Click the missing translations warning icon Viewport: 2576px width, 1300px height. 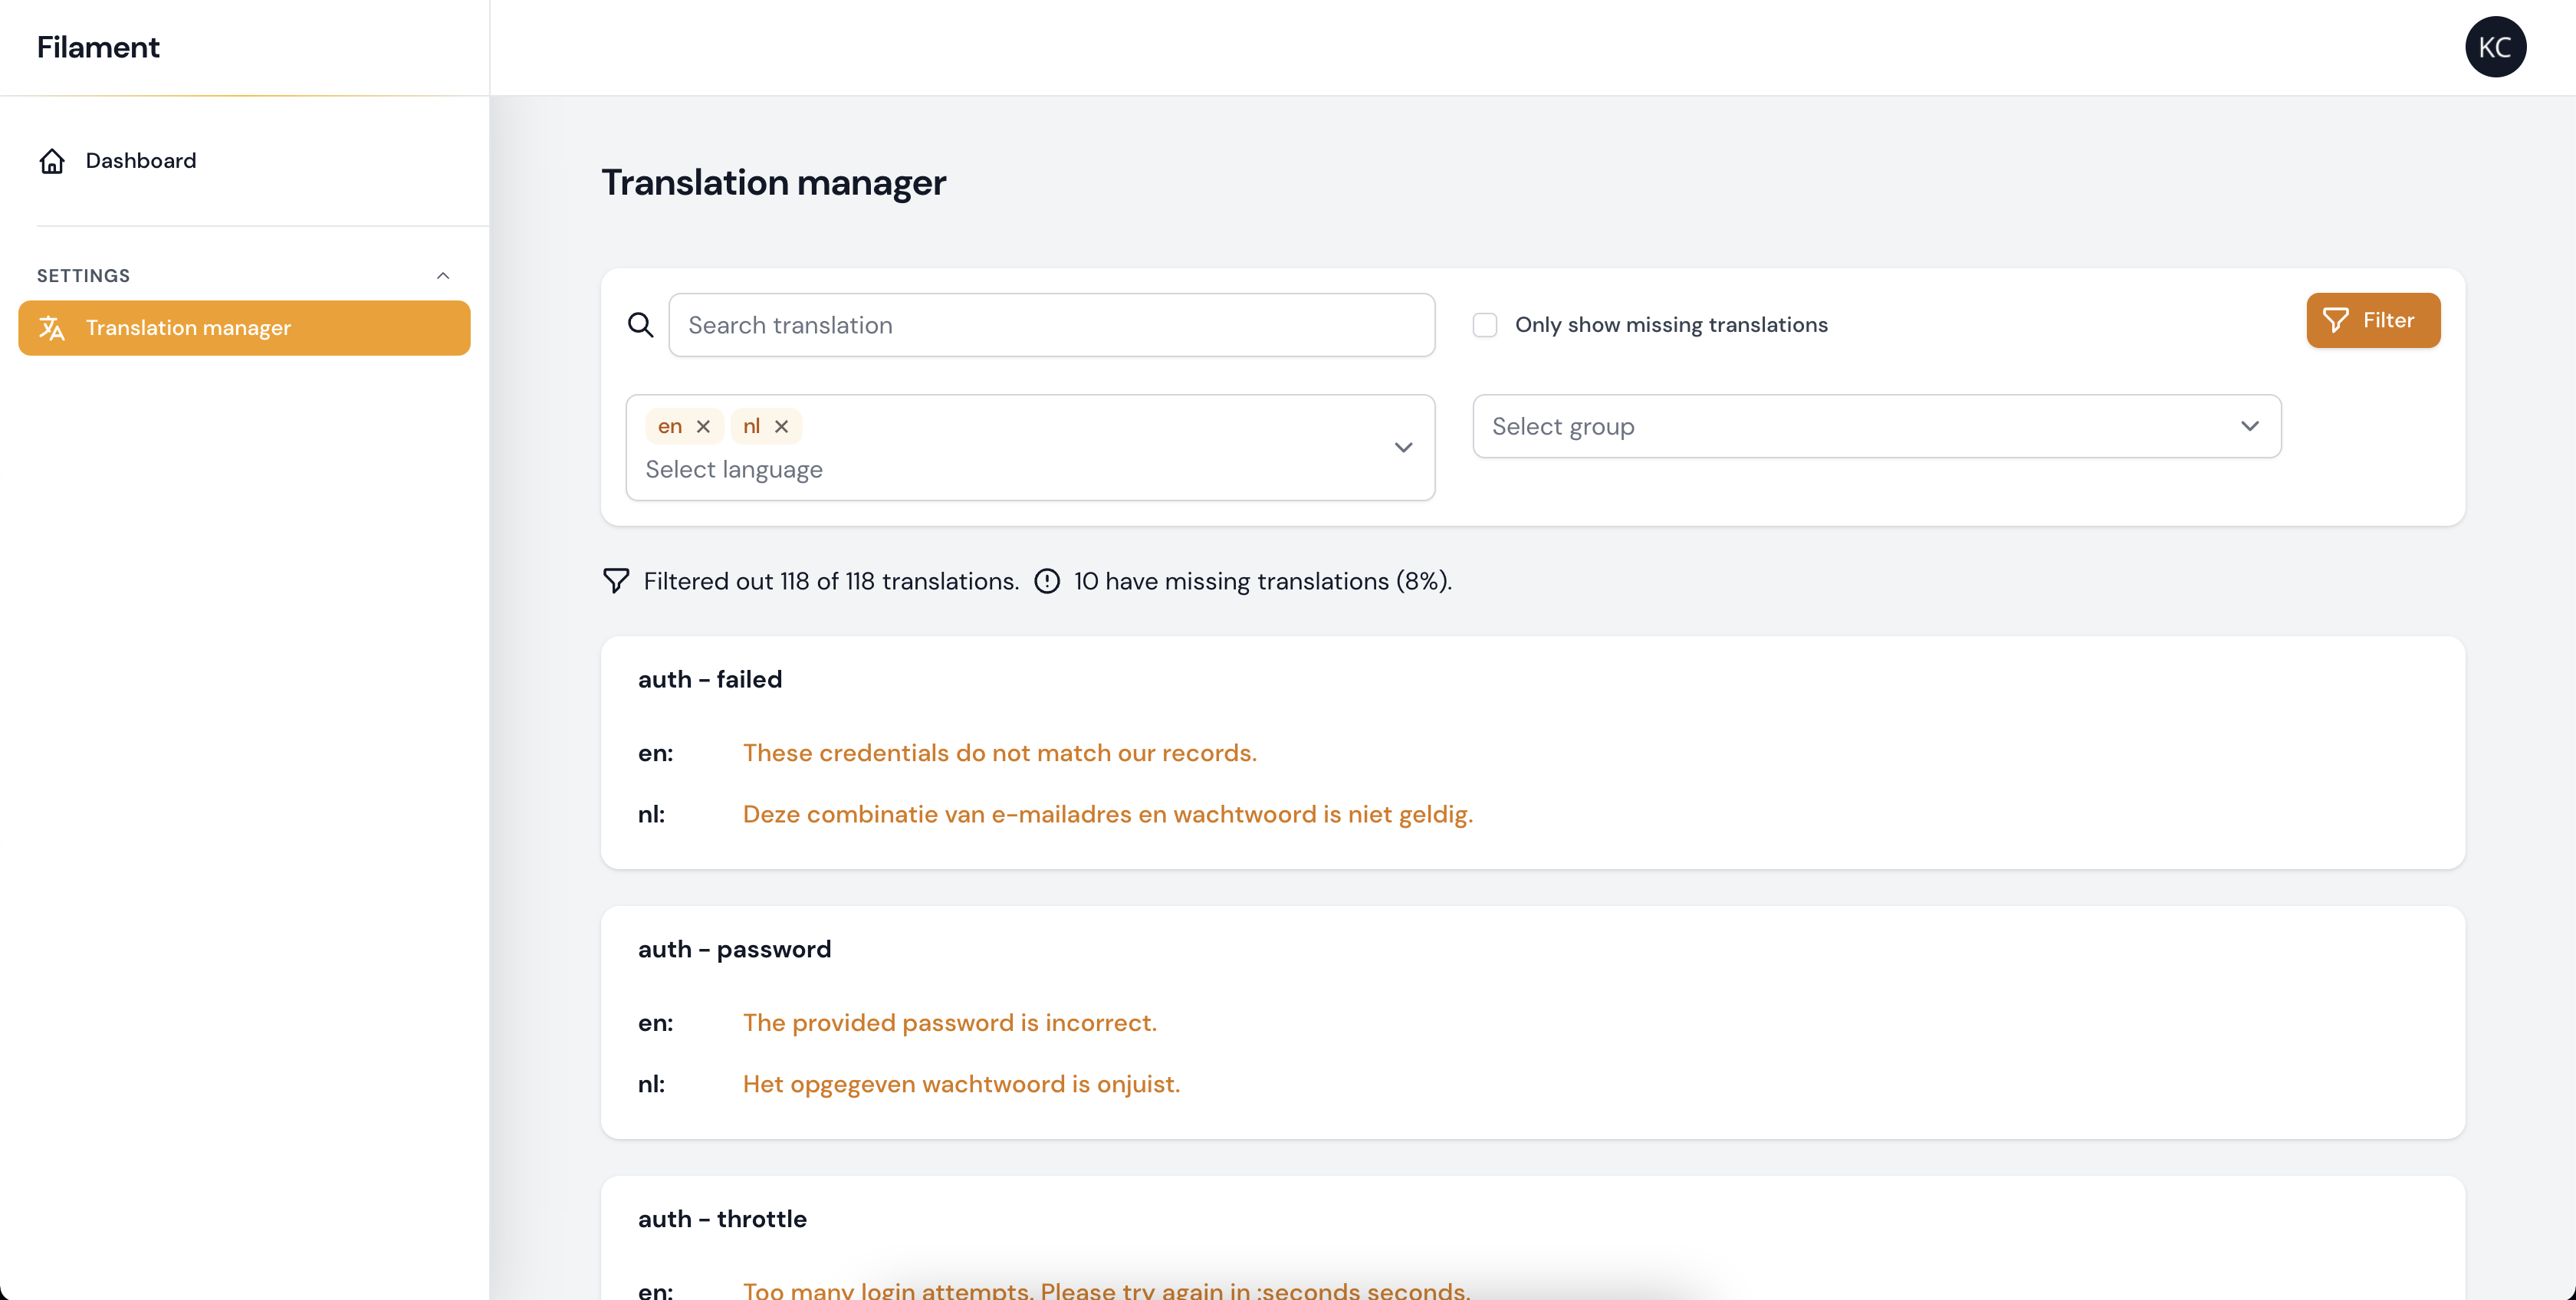1047,581
